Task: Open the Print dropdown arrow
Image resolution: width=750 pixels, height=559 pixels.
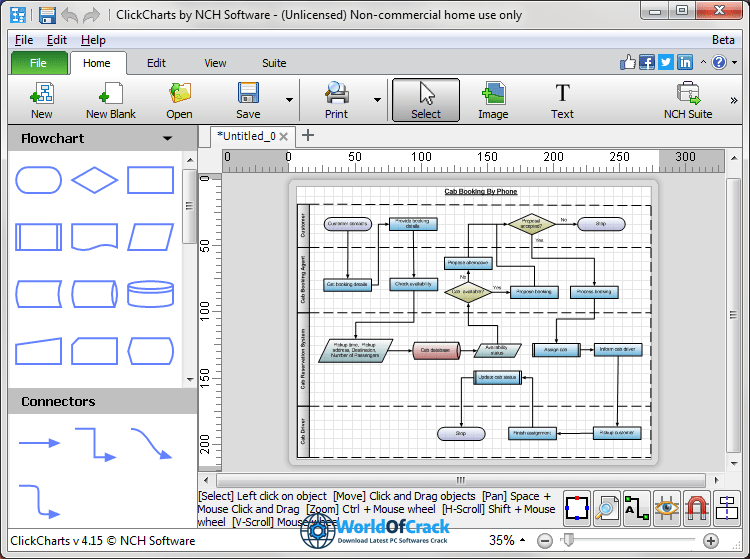Action: pos(377,100)
